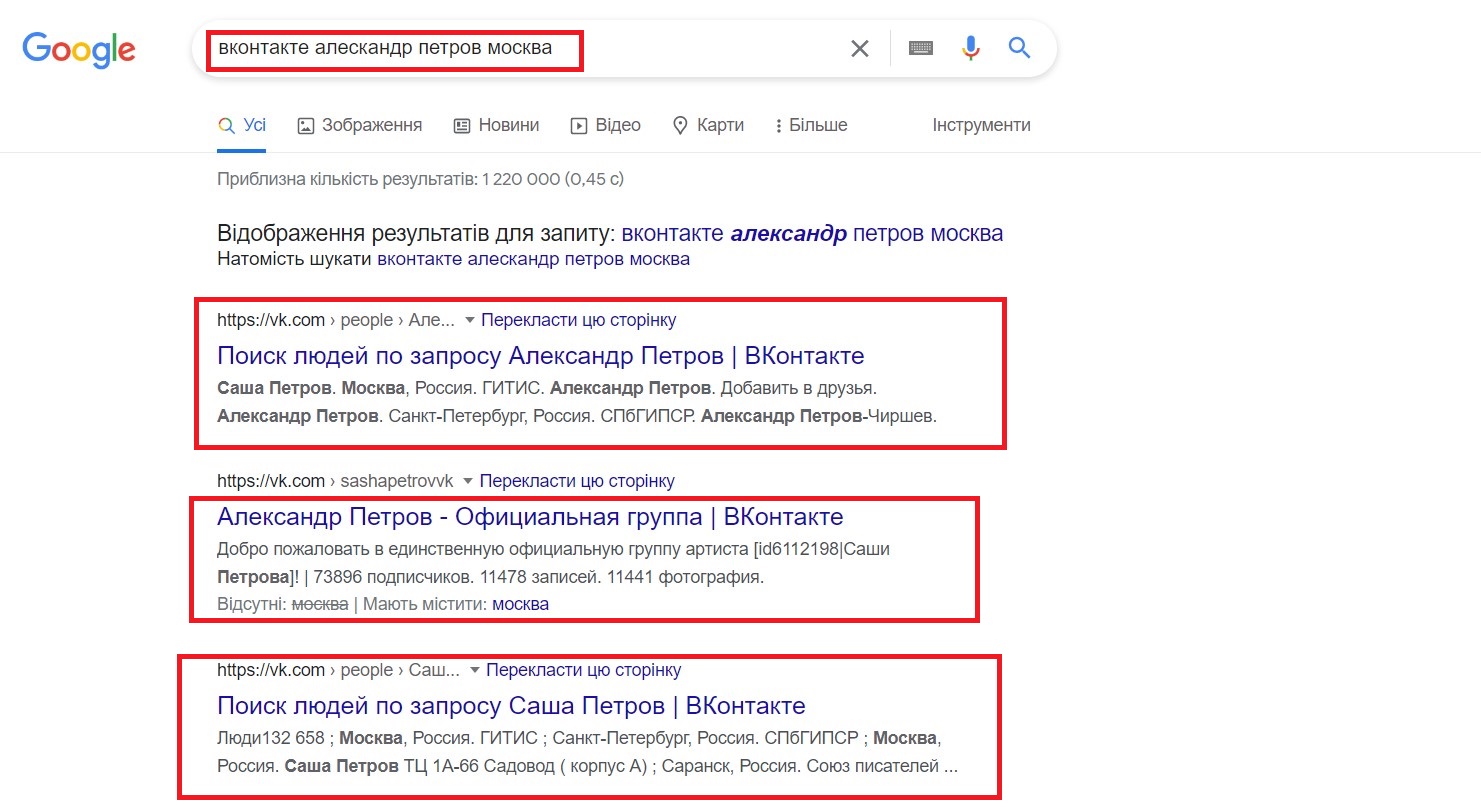
Task: Expand the Більше more menu
Action: 811,125
